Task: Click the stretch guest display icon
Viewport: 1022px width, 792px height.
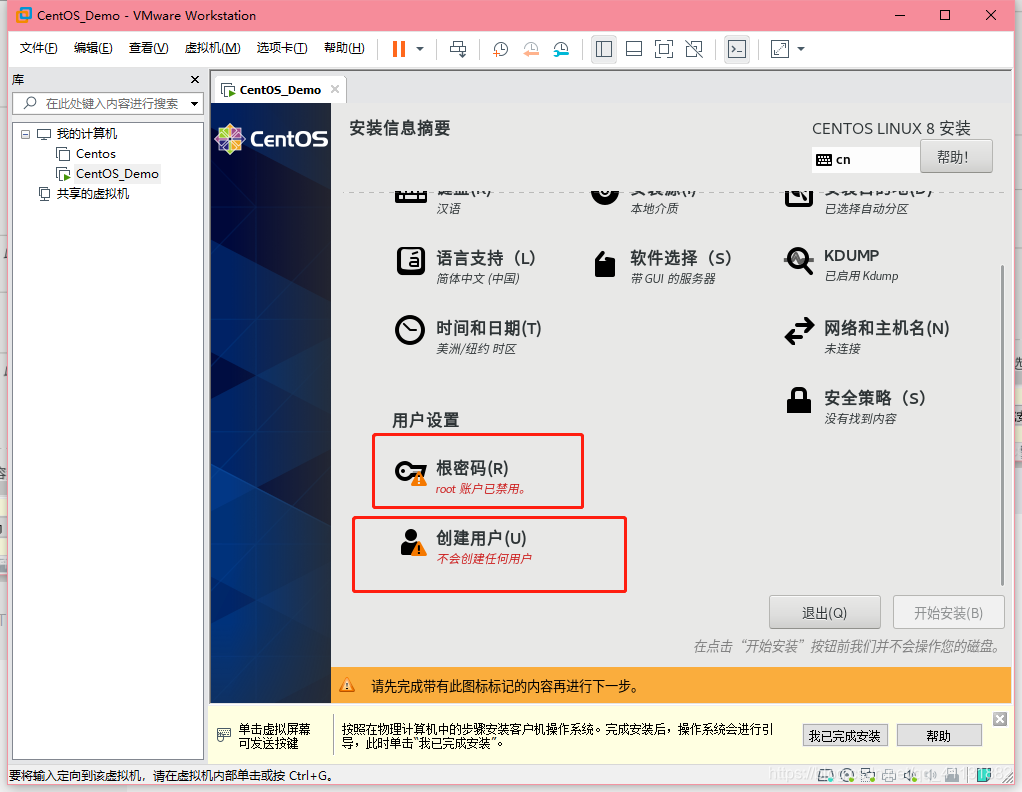Action: click(x=780, y=49)
